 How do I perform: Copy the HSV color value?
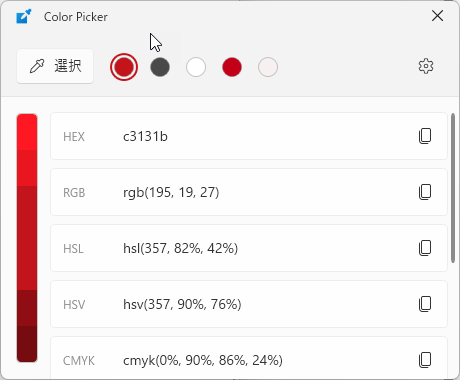pyautogui.click(x=425, y=304)
